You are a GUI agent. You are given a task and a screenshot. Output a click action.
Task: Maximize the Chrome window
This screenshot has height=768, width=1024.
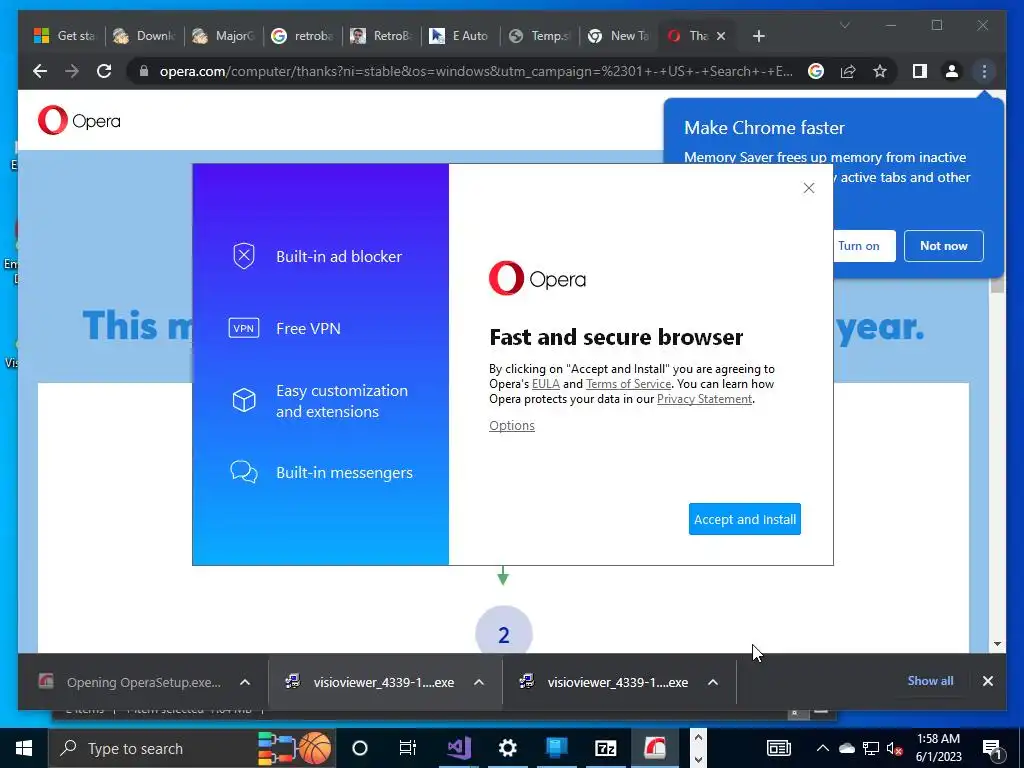tap(936, 25)
